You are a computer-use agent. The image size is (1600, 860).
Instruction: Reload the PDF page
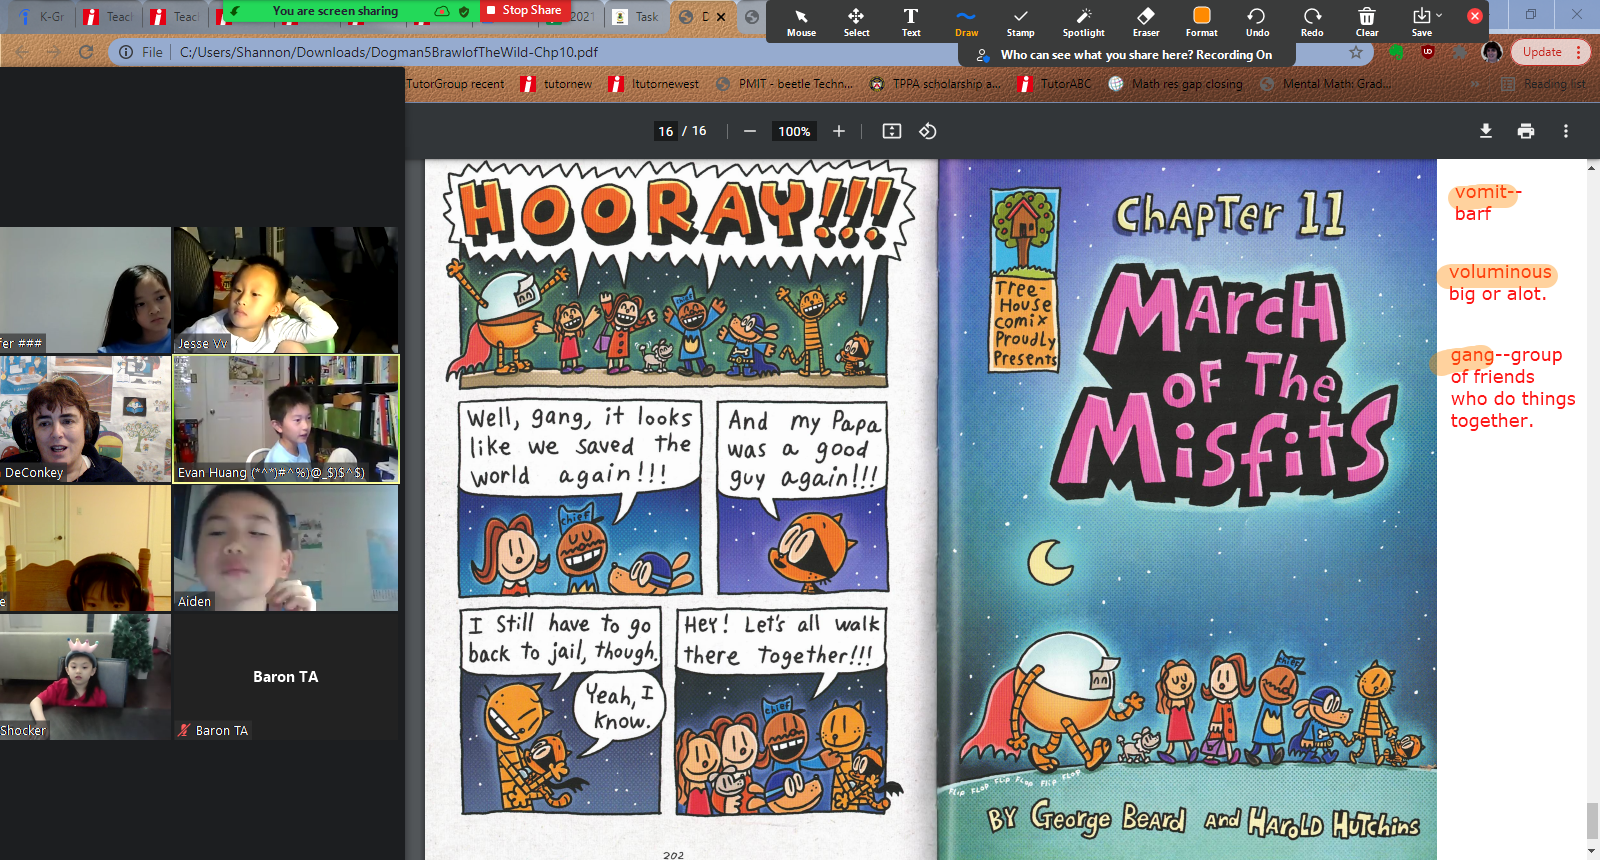tap(86, 52)
